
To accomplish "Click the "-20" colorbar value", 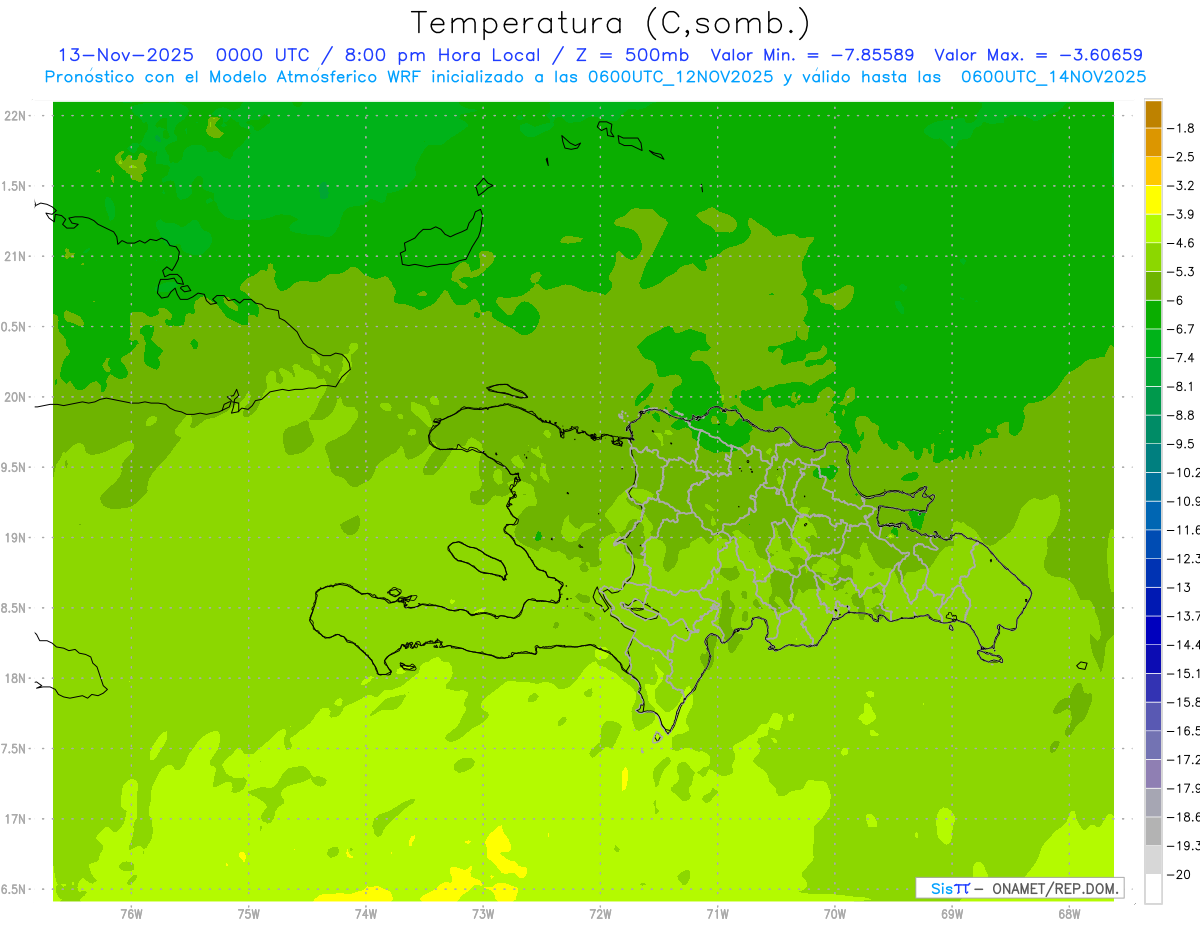I will click(x=1178, y=874).
